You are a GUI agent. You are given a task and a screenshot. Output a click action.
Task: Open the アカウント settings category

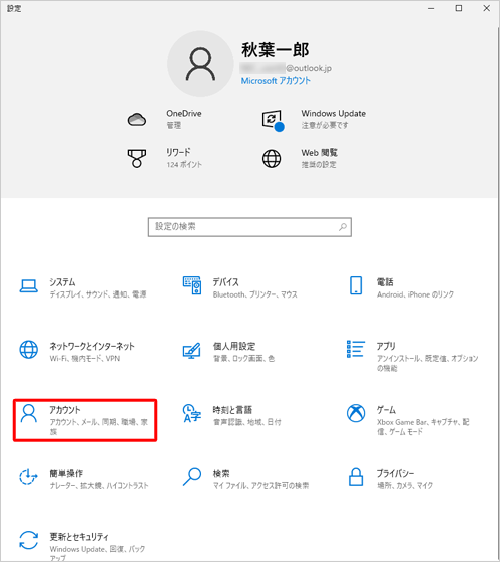point(85,420)
